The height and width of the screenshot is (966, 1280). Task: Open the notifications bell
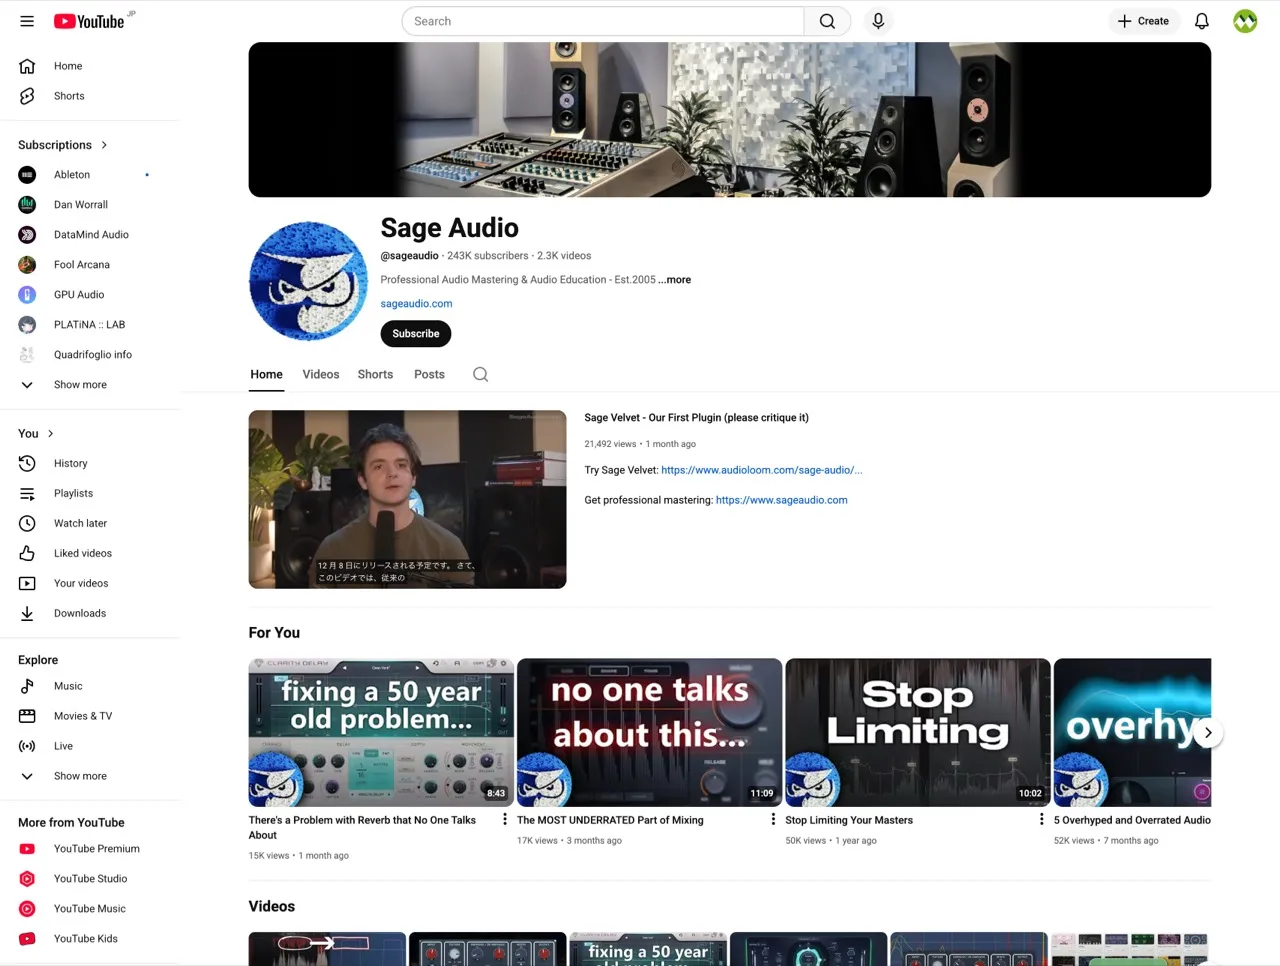pos(1202,21)
